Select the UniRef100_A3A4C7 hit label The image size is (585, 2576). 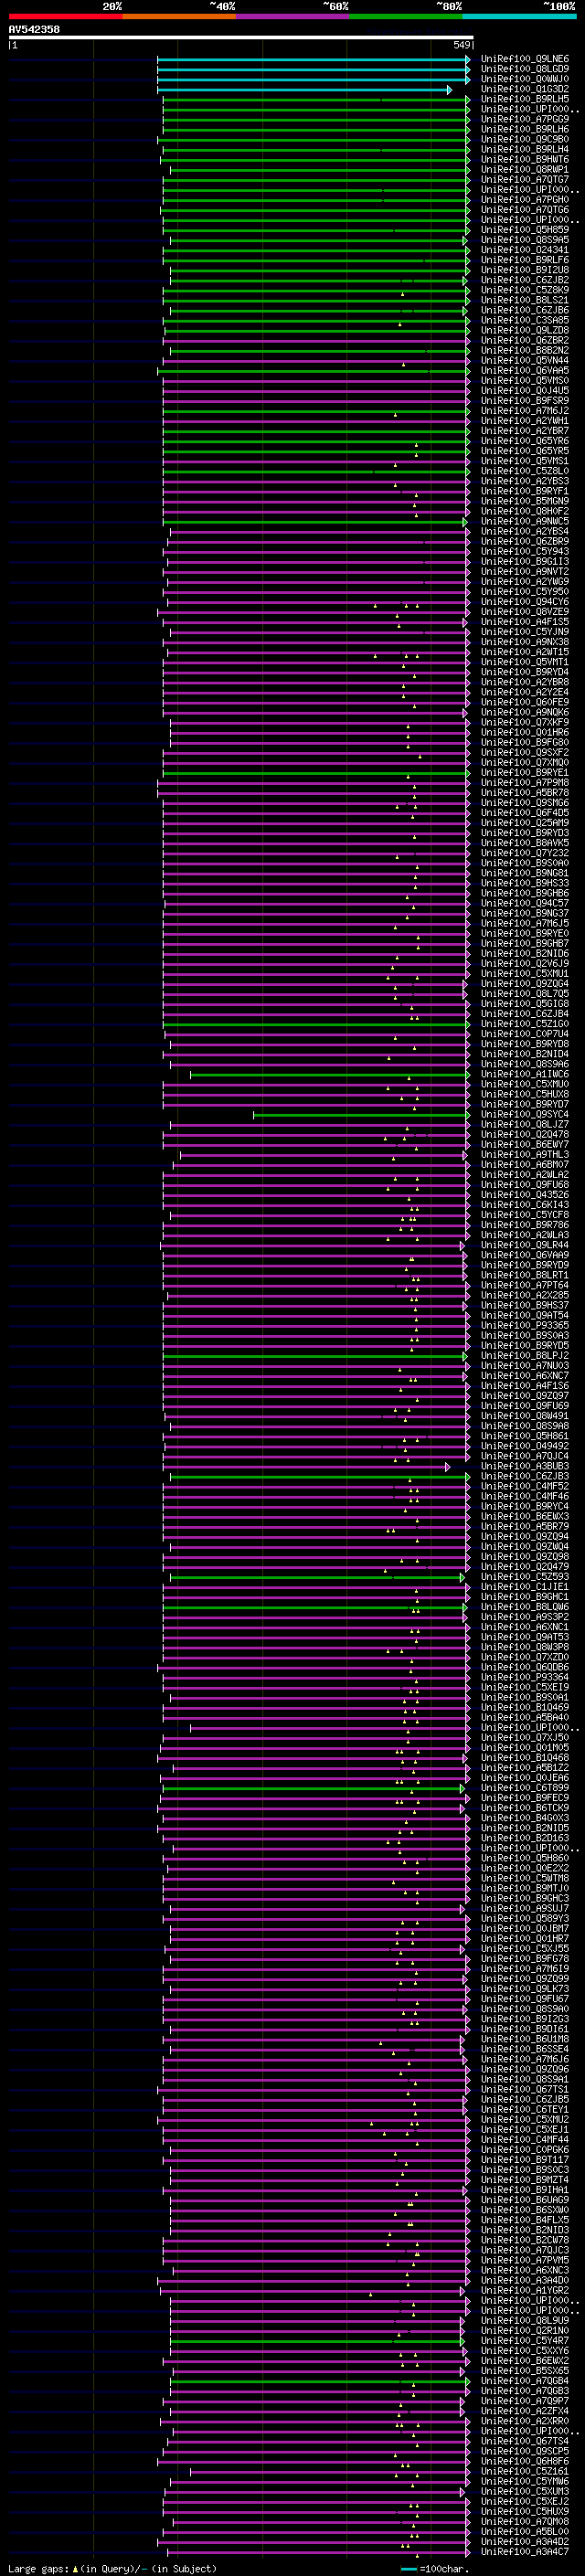pyautogui.click(x=525, y=2551)
